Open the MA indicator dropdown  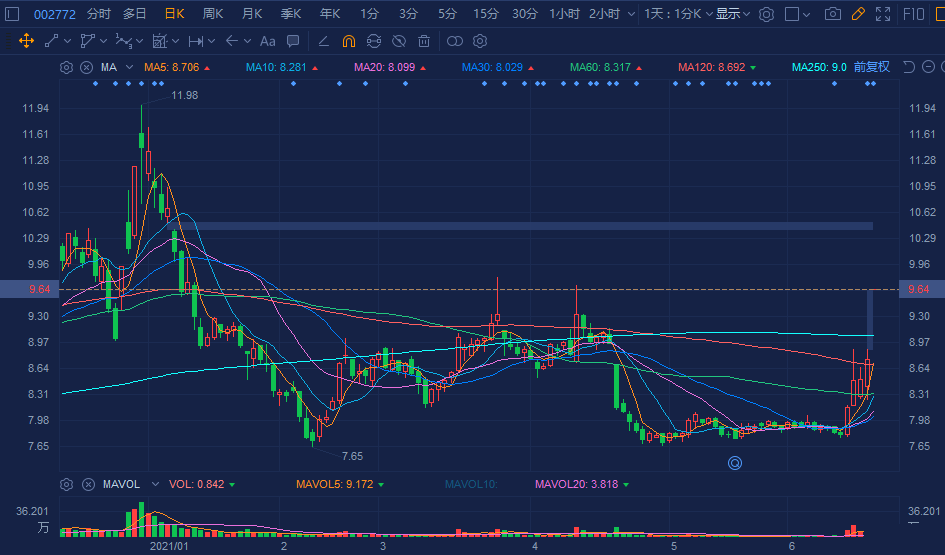(x=113, y=67)
